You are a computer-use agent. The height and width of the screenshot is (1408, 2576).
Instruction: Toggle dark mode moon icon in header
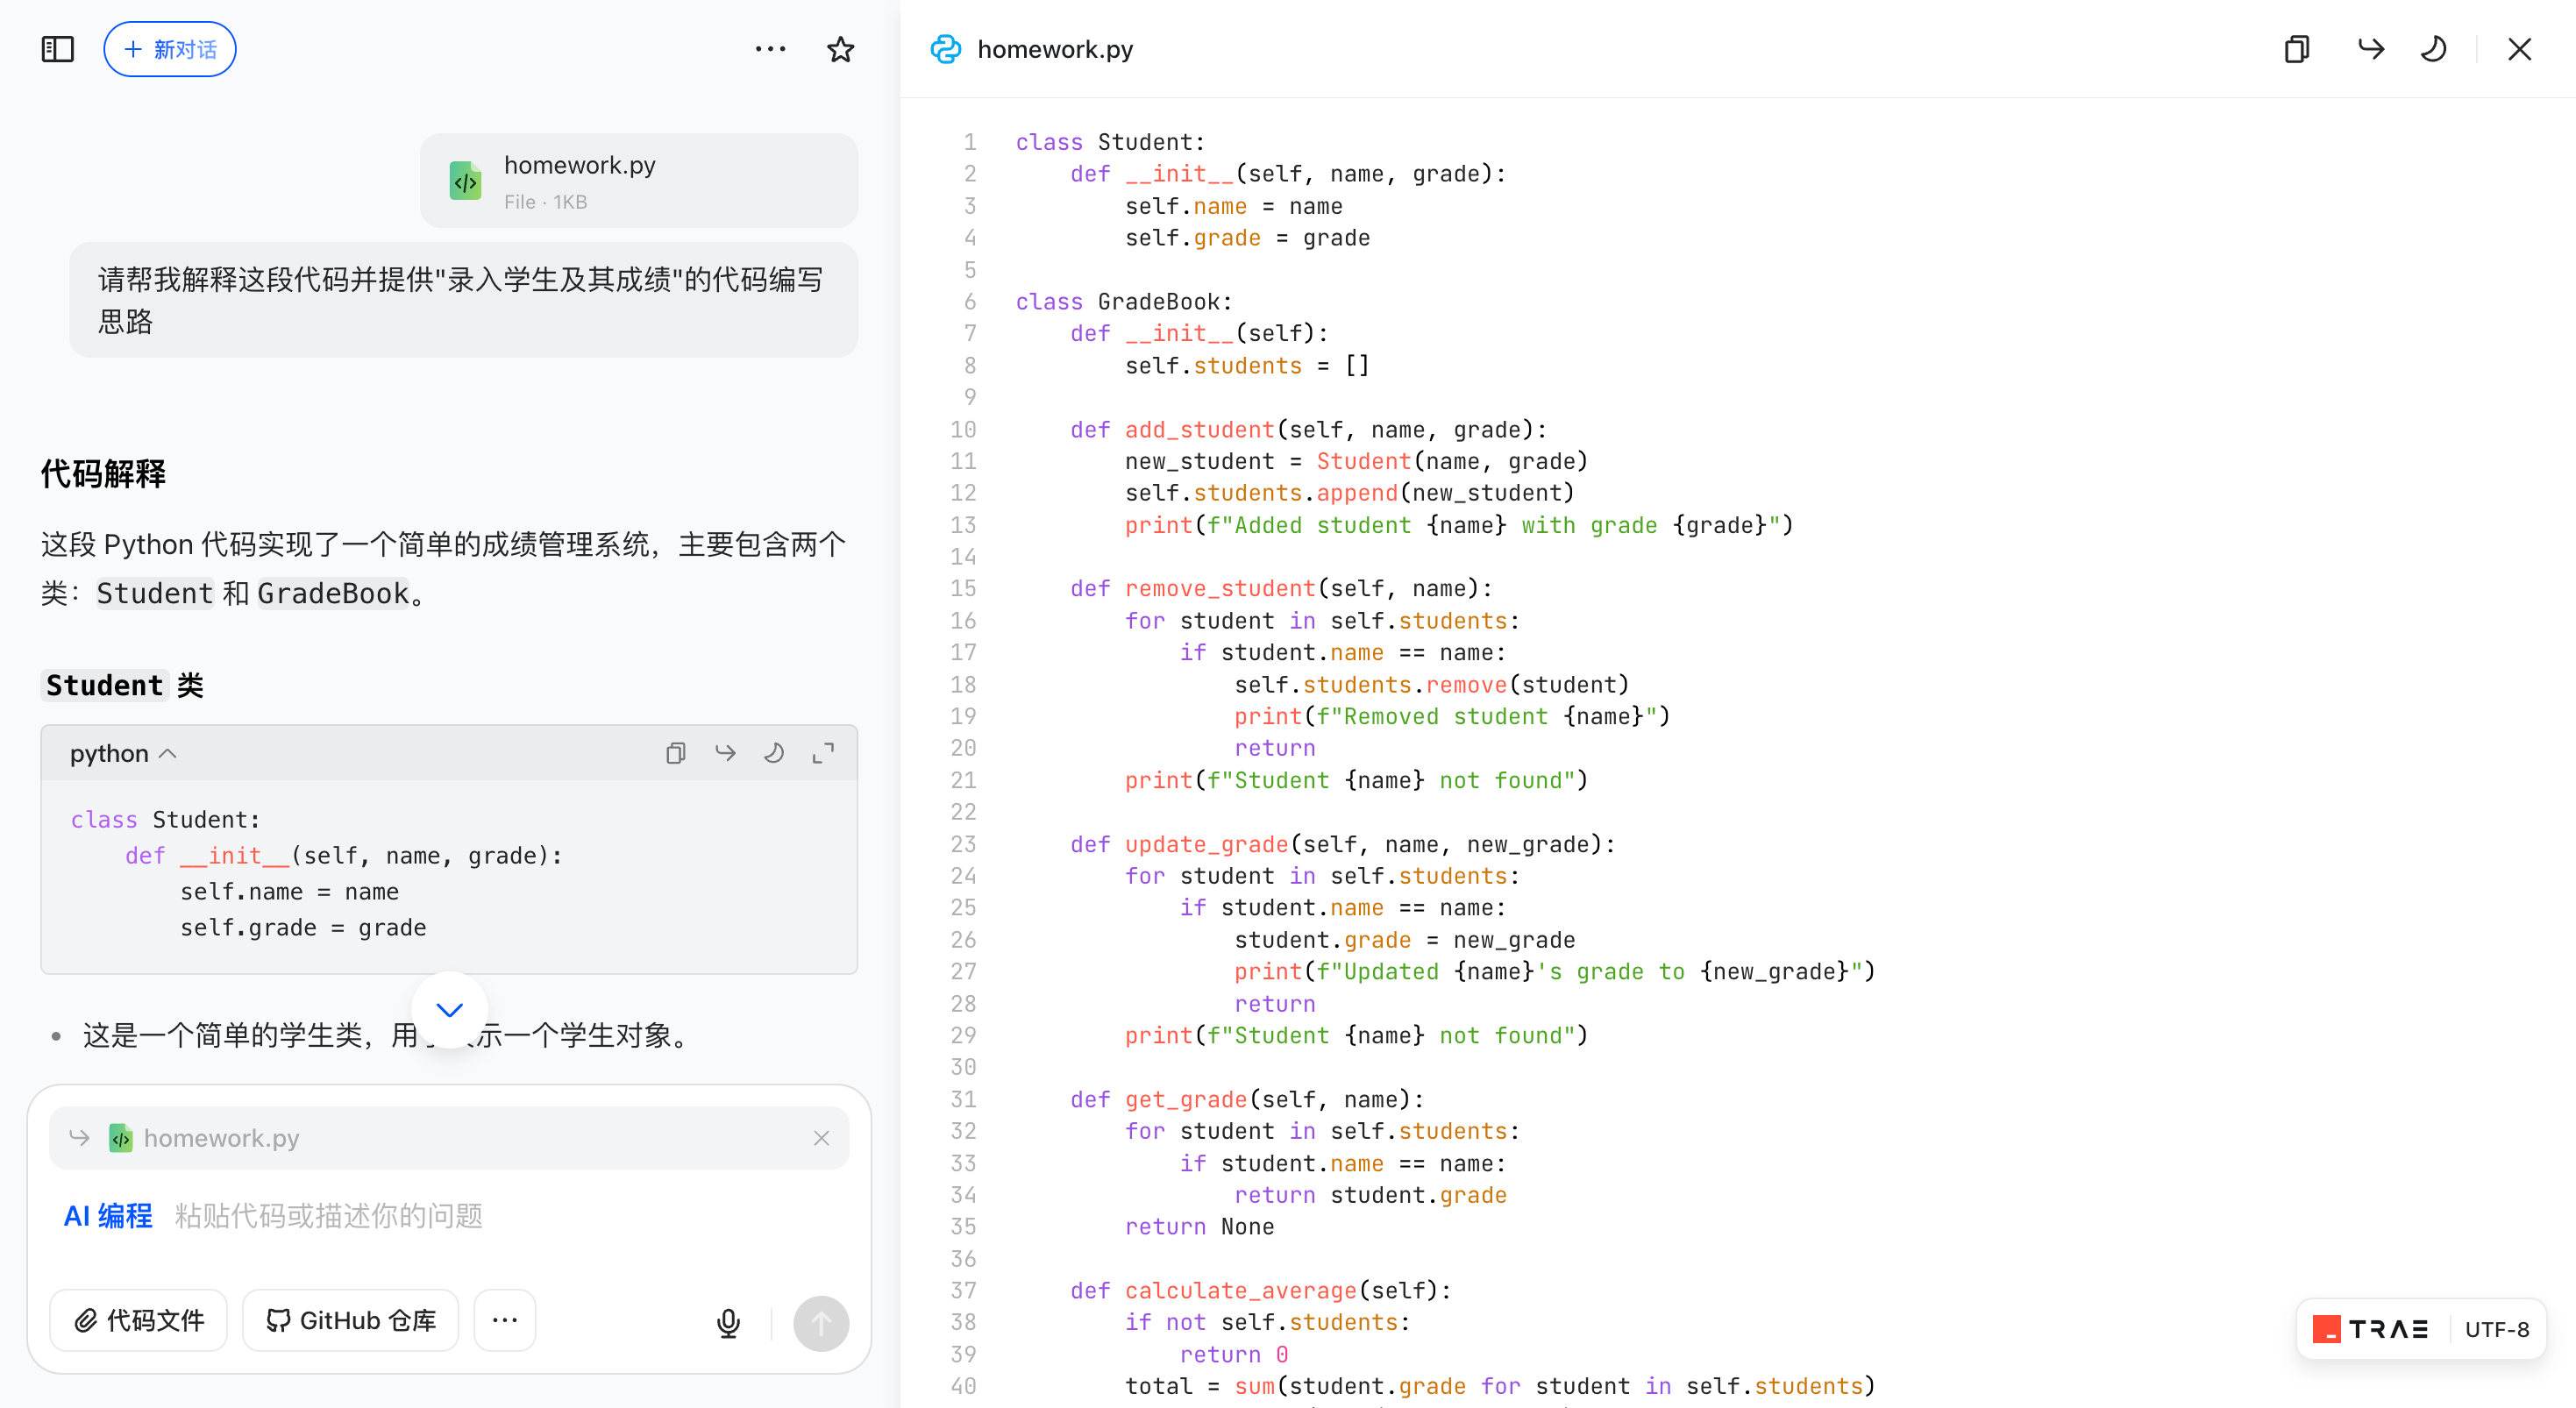coord(2433,49)
